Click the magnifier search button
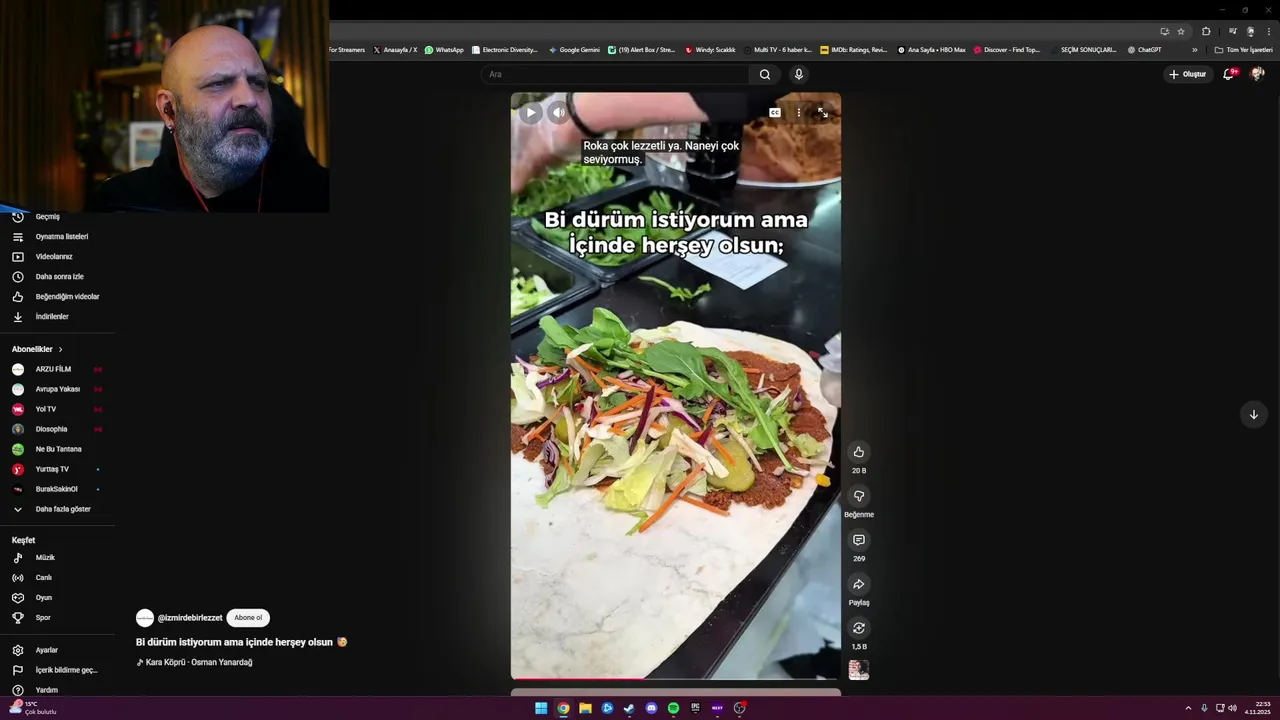Image resolution: width=1280 pixels, height=720 pixels. (x=765, y=74)
